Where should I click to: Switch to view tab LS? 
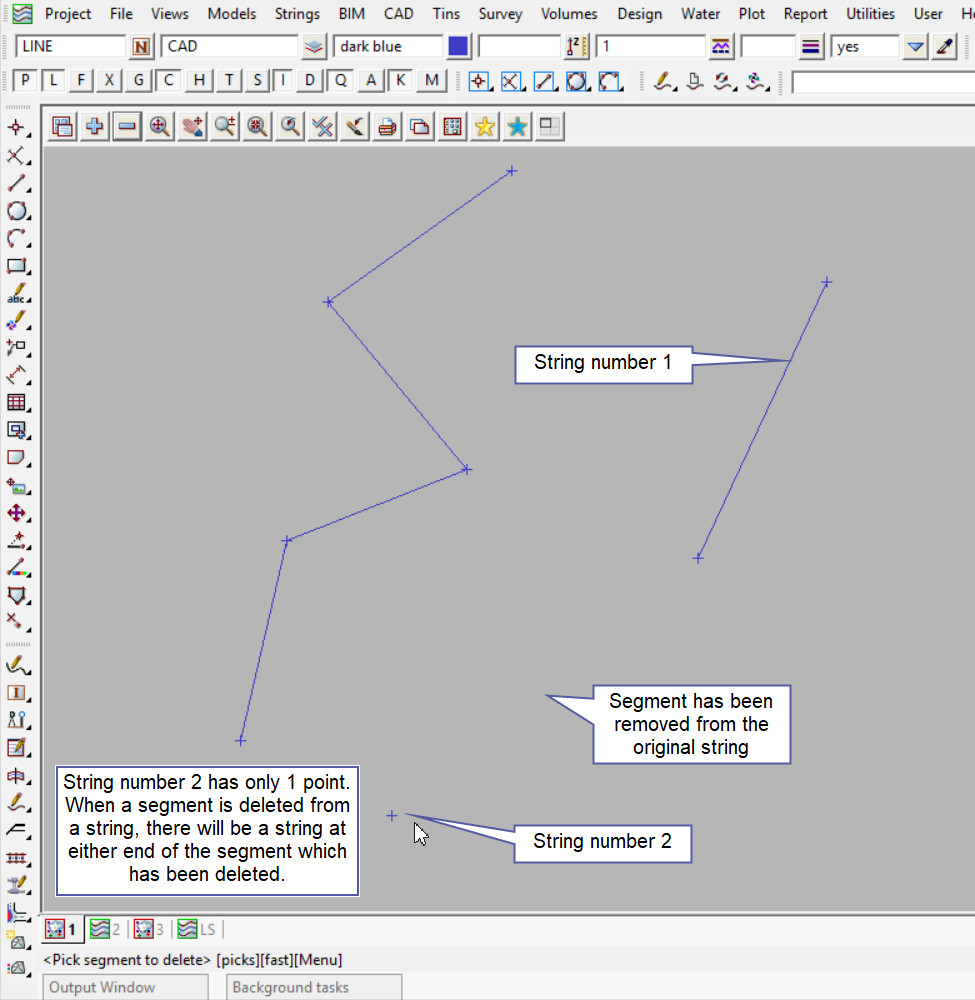click(197, 930)
